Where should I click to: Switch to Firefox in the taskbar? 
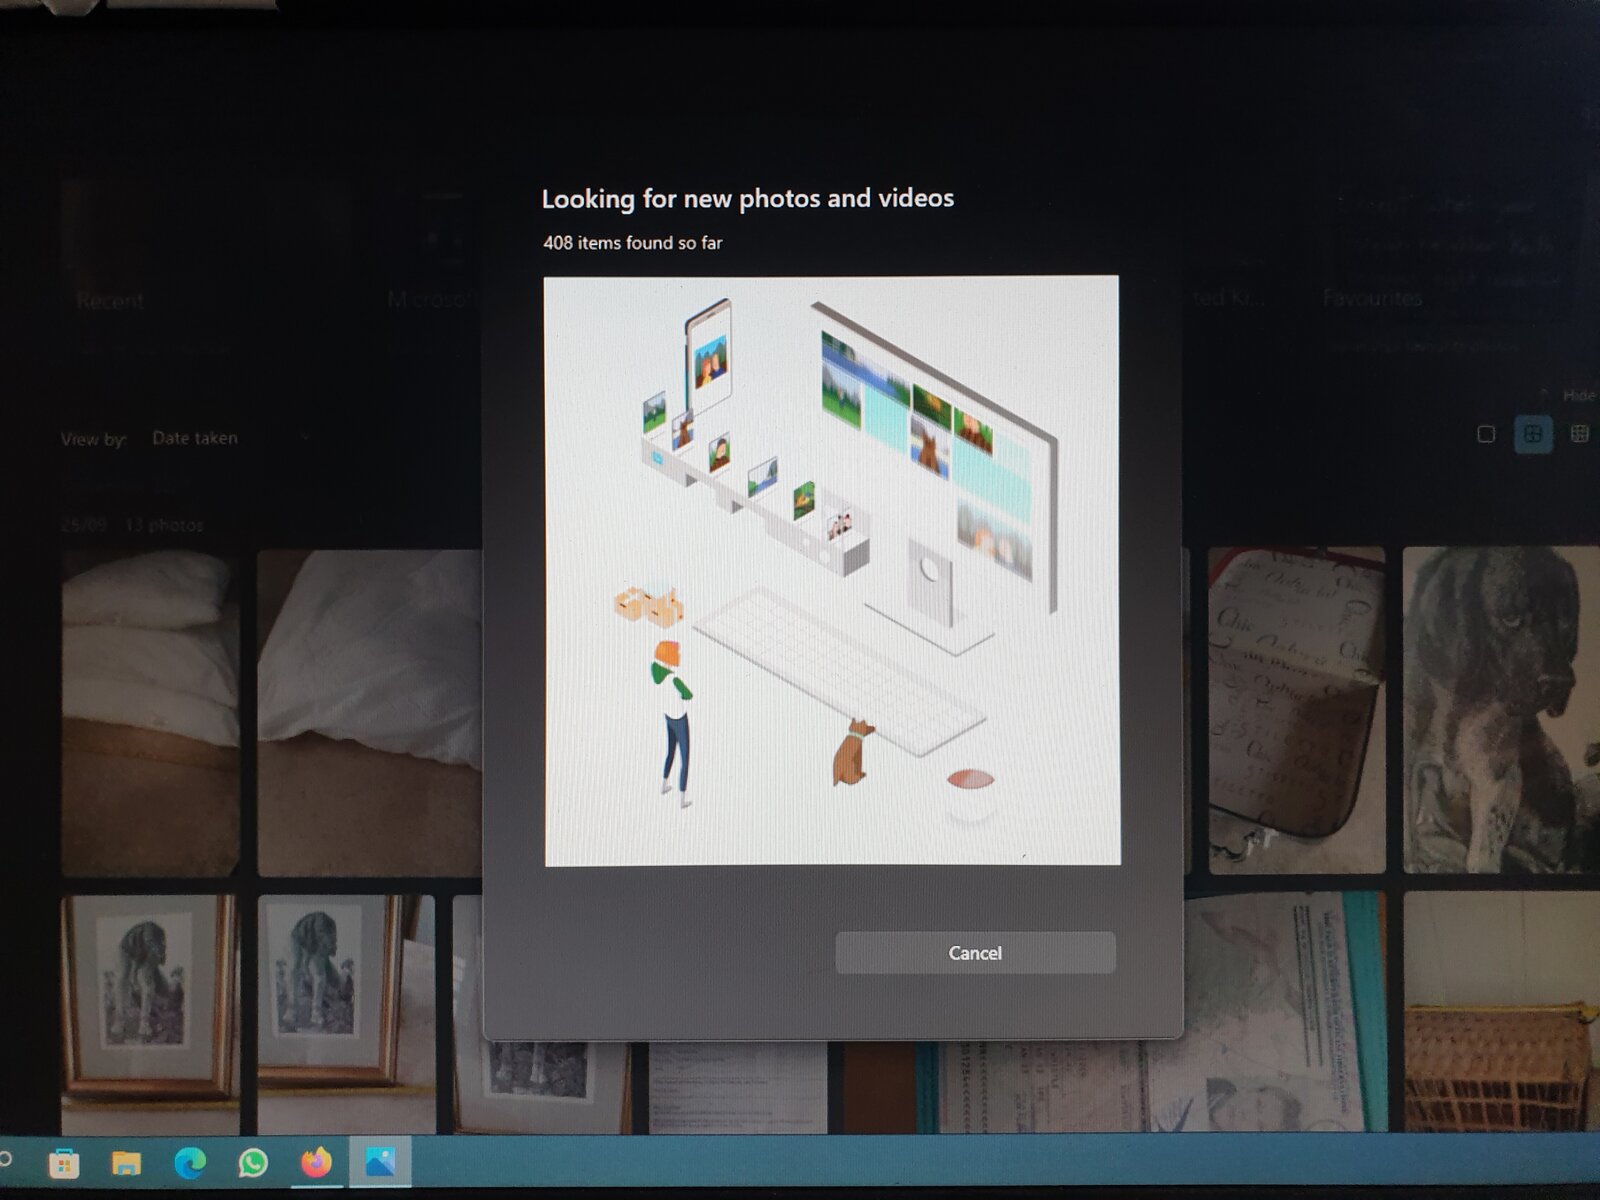click(316, 1162)
